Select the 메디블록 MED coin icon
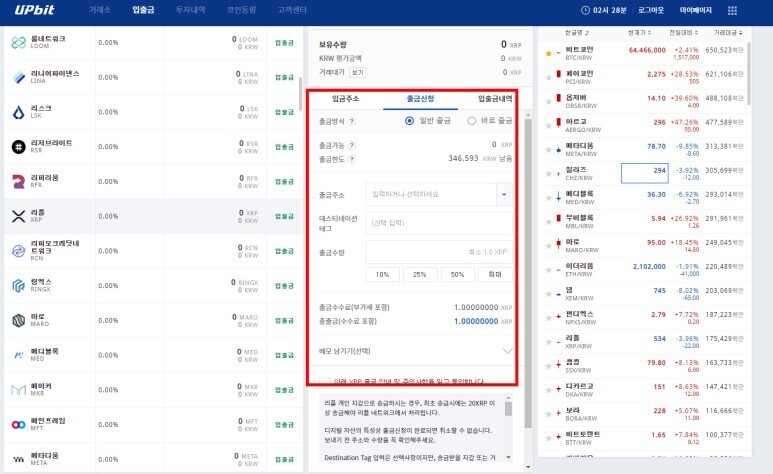This screenshot has width=773, height=474. coord(18,355)
